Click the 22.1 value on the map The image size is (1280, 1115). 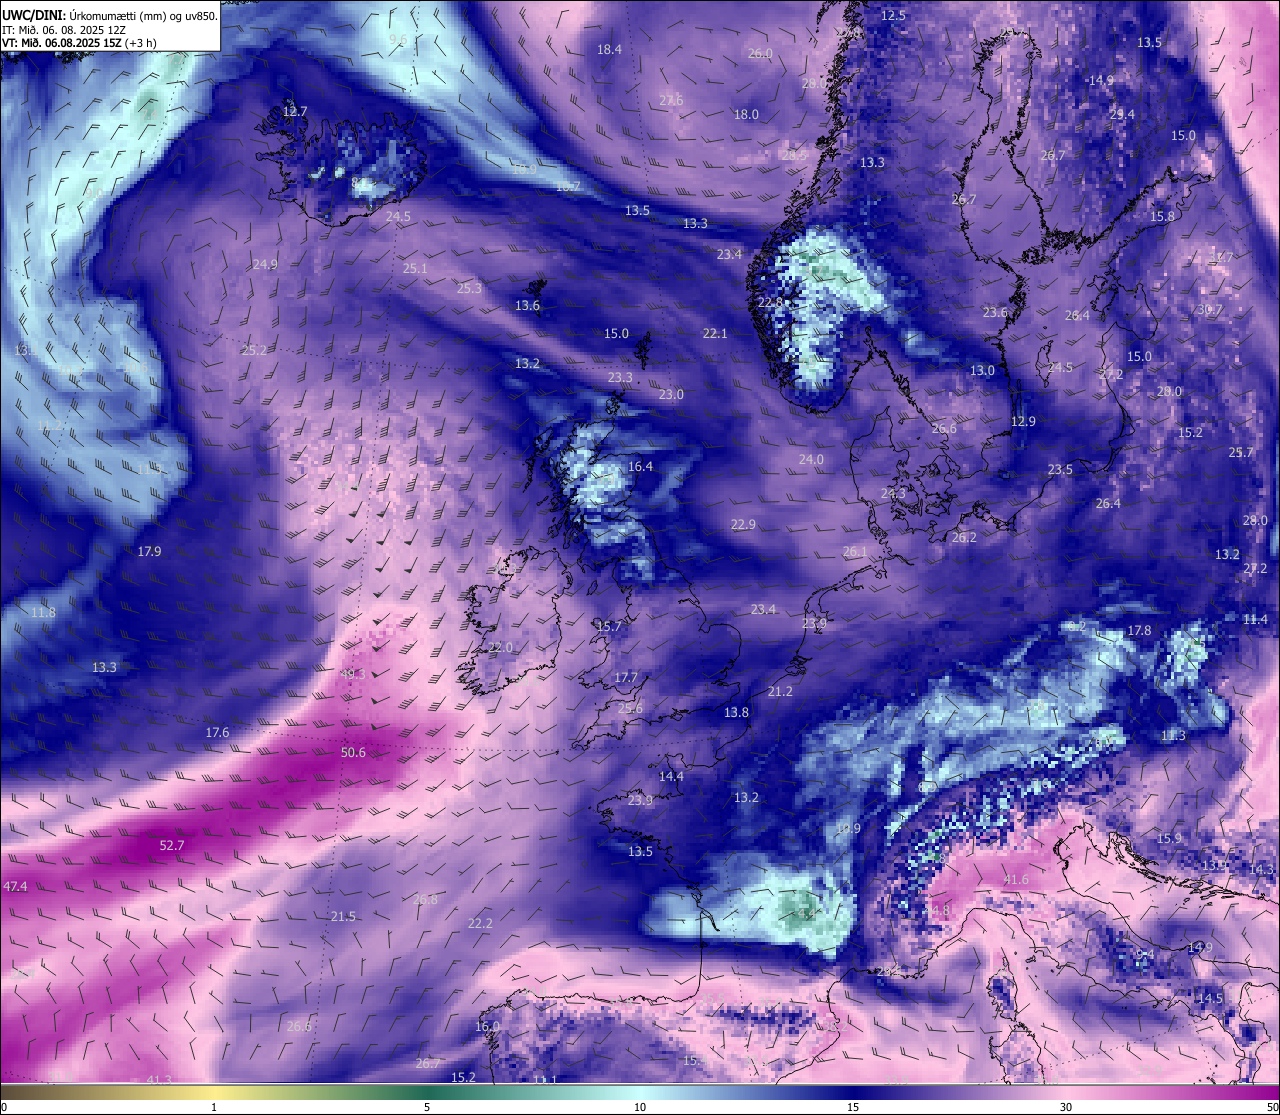pyautogui.click(x=715, y=334)
